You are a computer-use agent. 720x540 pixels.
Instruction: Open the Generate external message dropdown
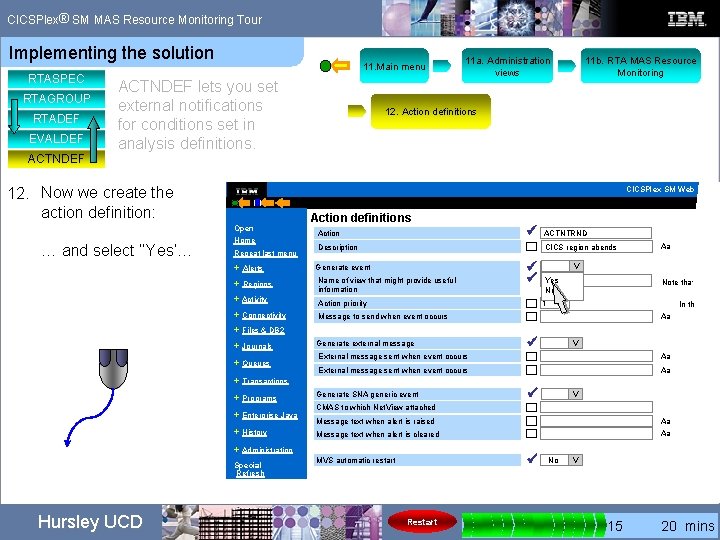coord(576,343)
